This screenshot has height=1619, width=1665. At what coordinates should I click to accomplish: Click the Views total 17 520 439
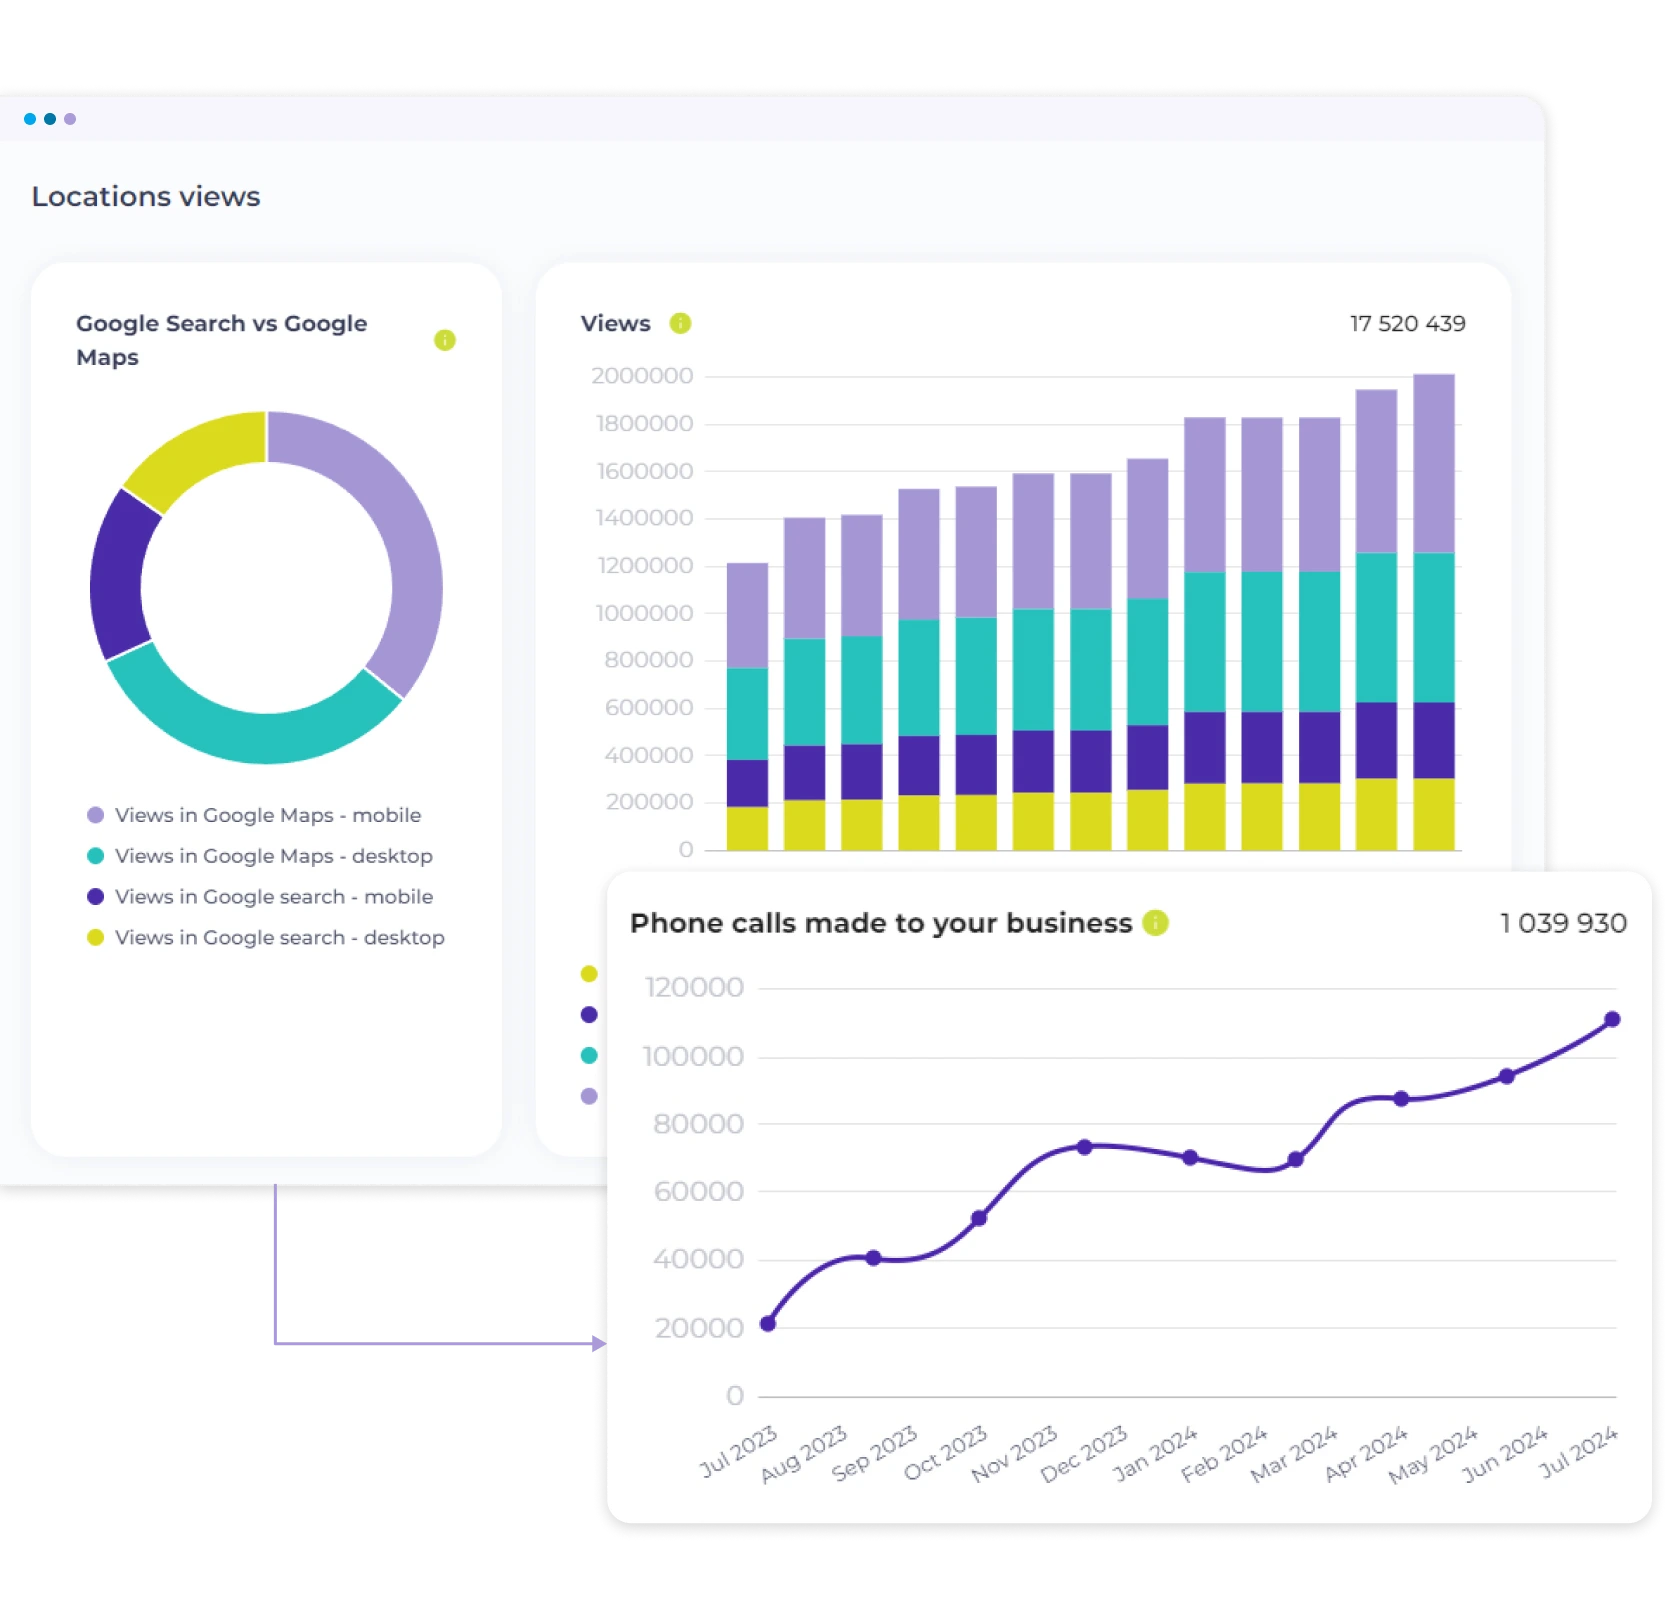tap(1407, 323)
